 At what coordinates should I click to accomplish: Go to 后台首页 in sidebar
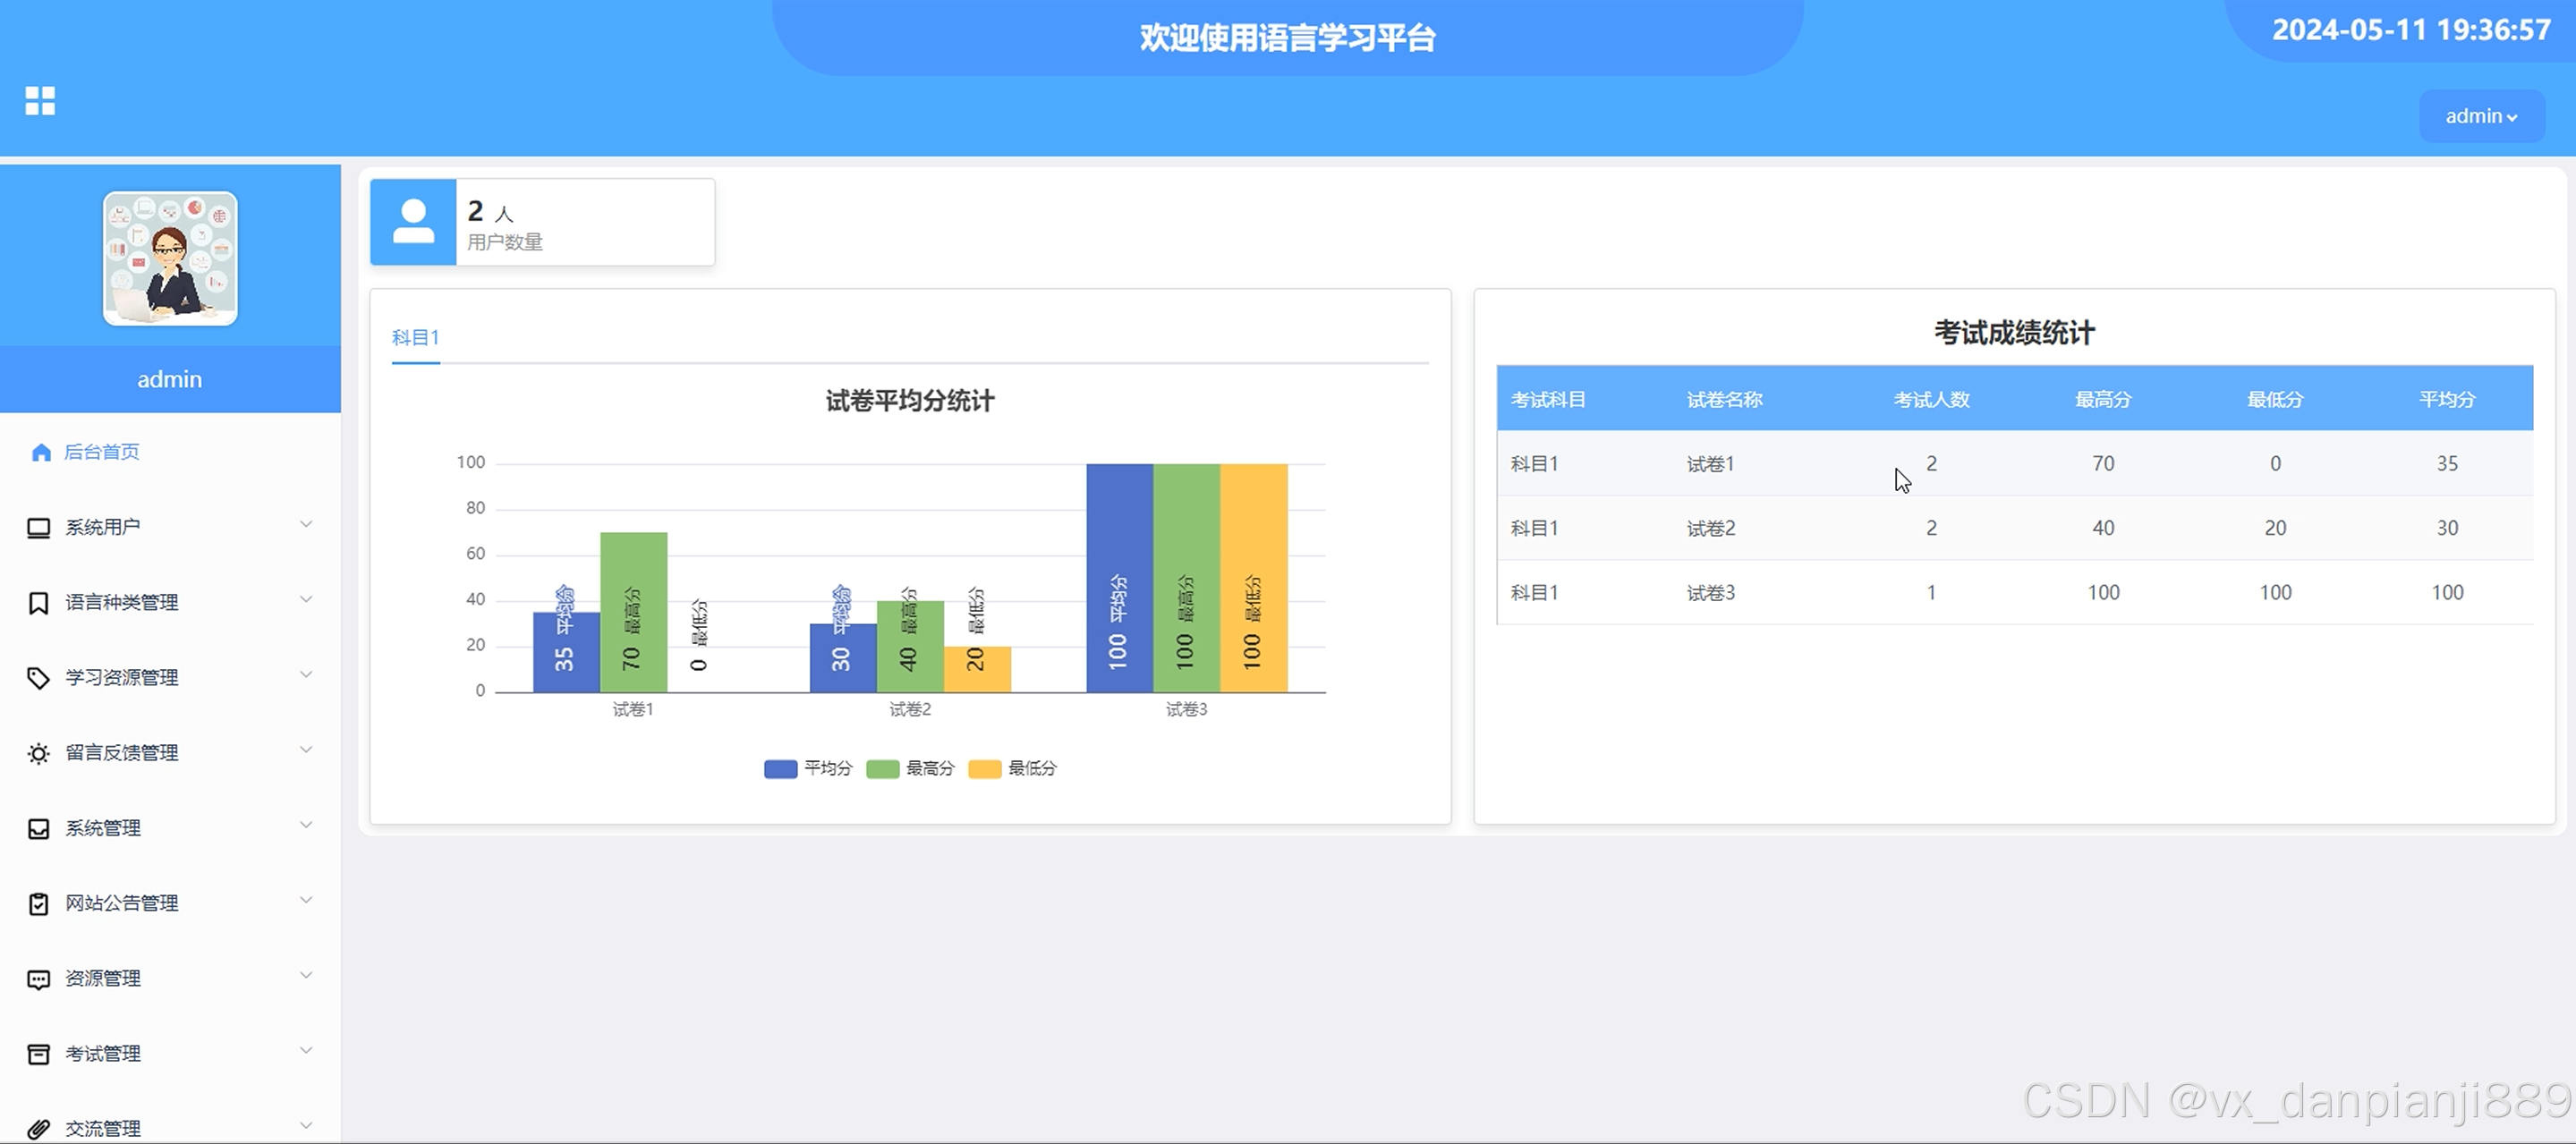[101, 452]
